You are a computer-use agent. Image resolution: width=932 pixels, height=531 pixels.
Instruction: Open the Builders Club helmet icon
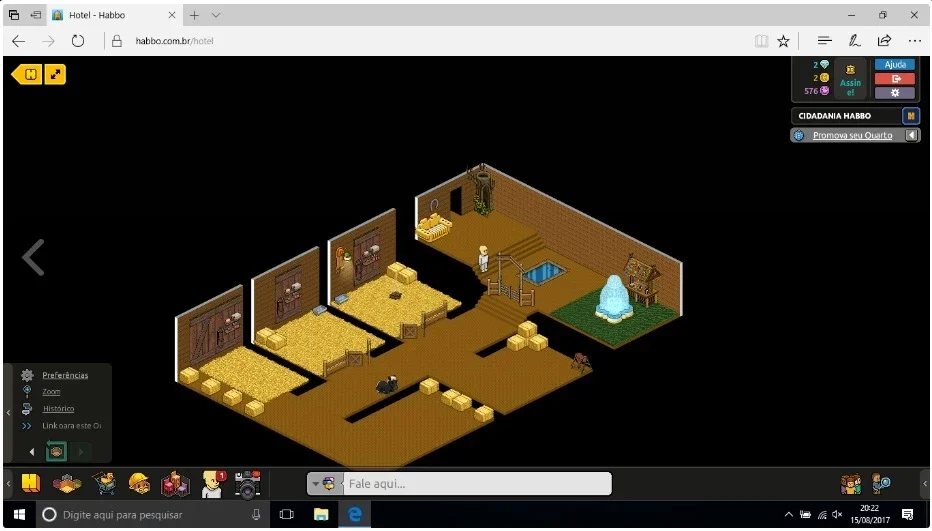tap(139, 483)
